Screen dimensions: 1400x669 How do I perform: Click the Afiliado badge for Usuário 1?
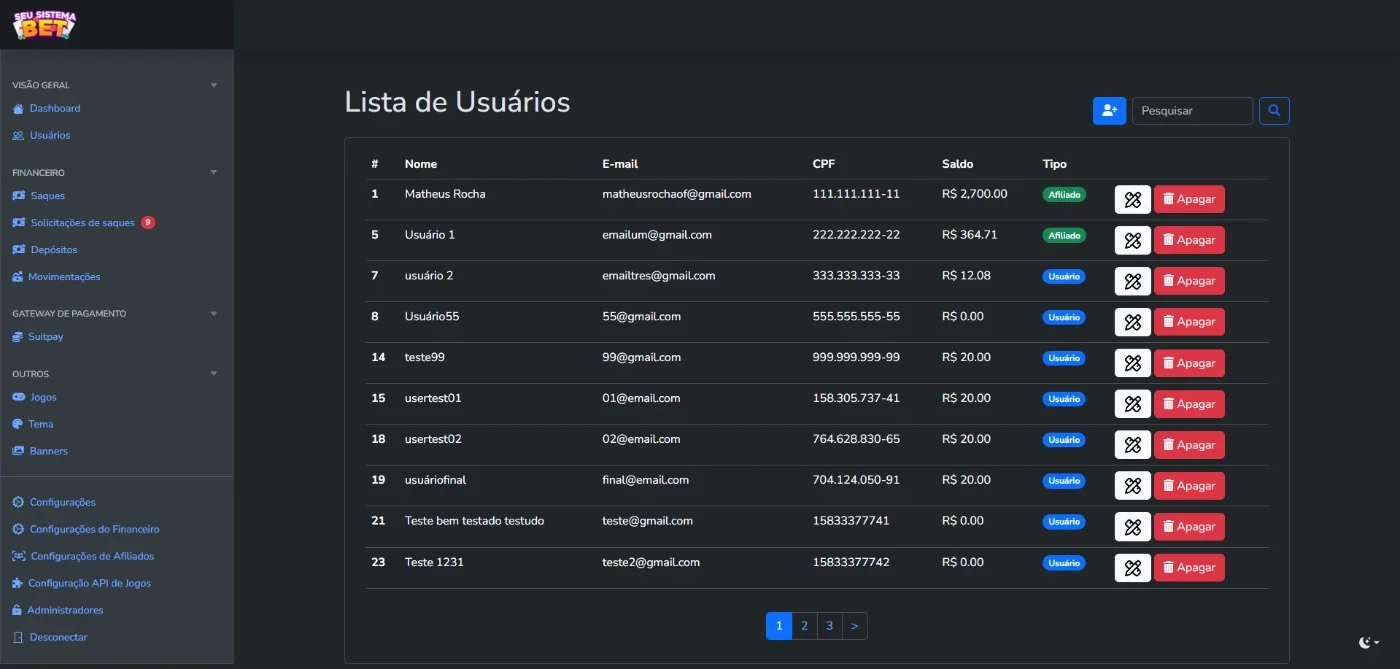click(x=1064, y=236)
